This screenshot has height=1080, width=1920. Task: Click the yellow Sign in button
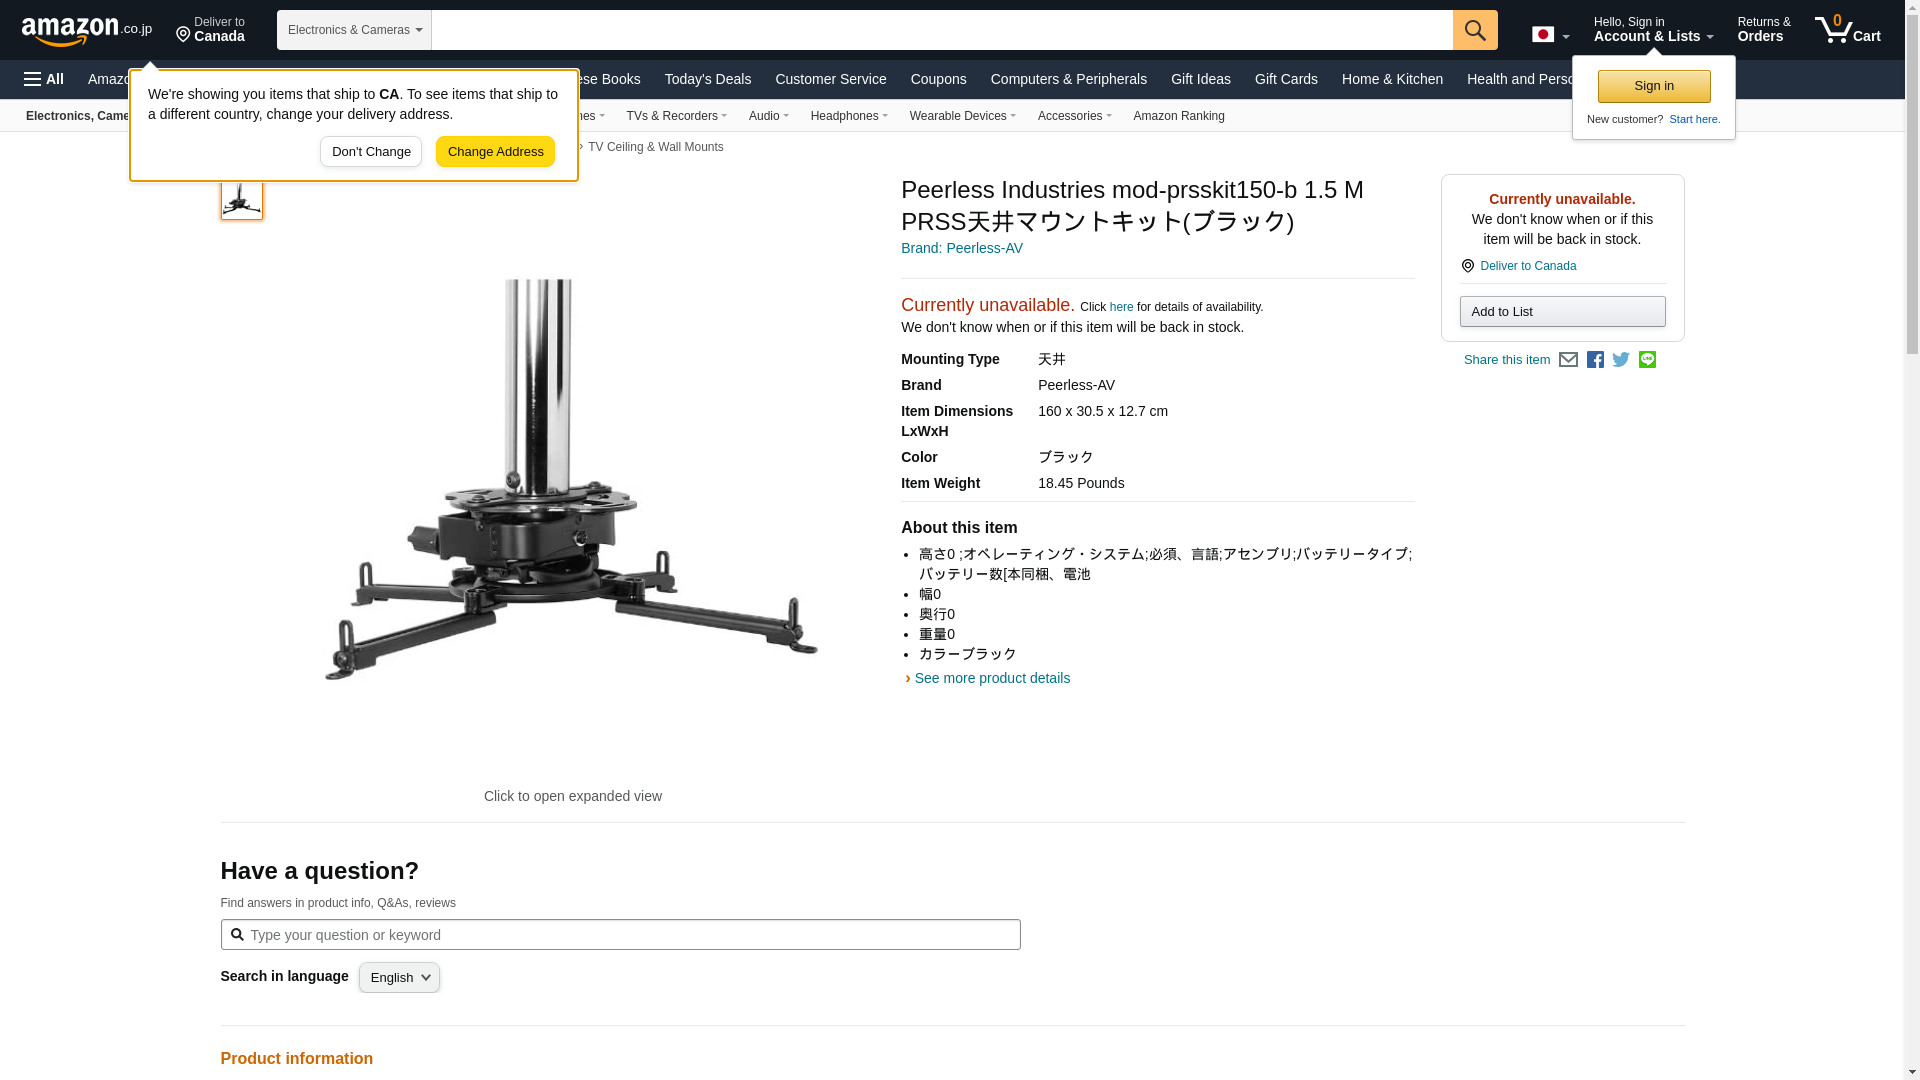tap(1653, 86)
